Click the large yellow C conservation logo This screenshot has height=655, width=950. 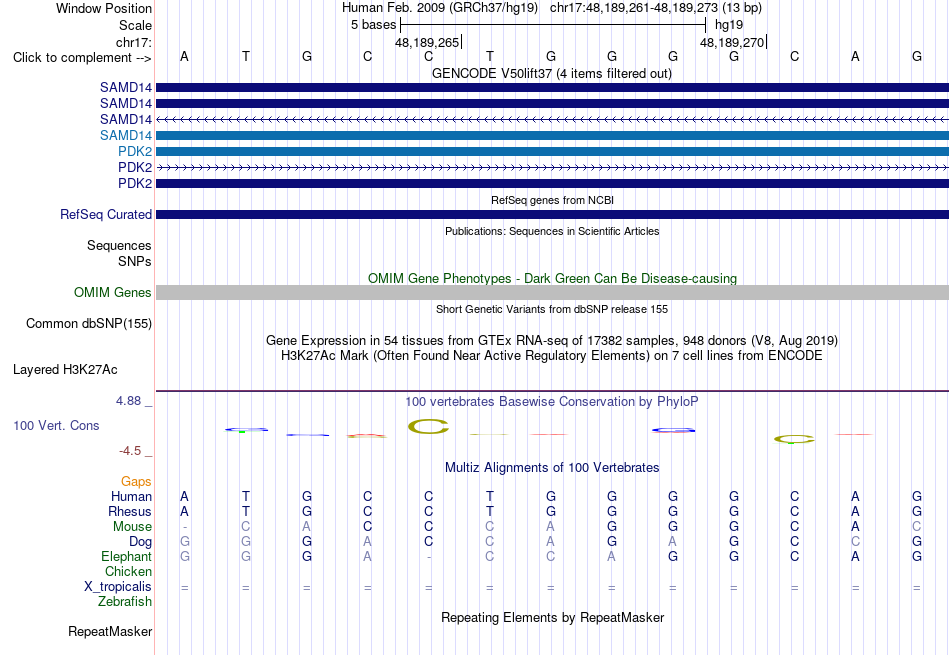pos(428,427)
